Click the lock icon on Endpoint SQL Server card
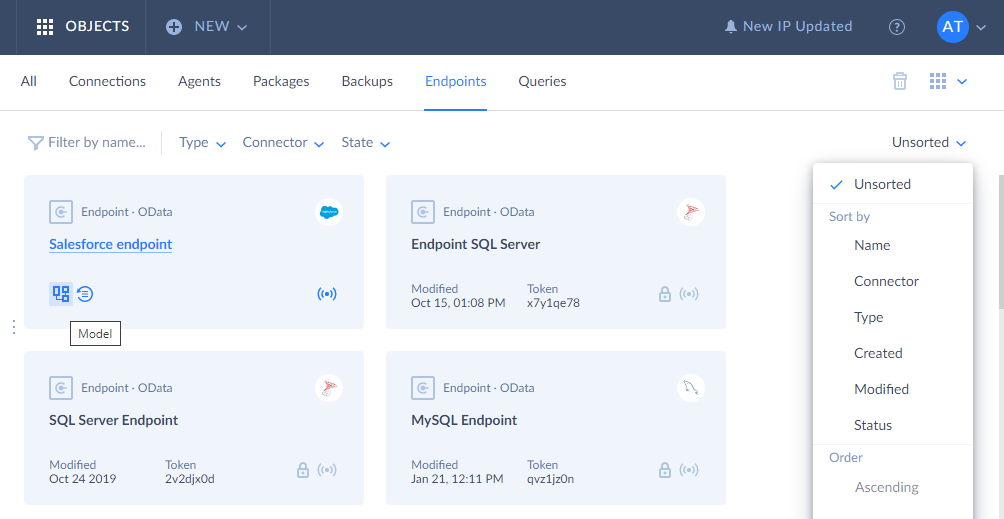The image size is (1004, 519). (x=665, y=294)
